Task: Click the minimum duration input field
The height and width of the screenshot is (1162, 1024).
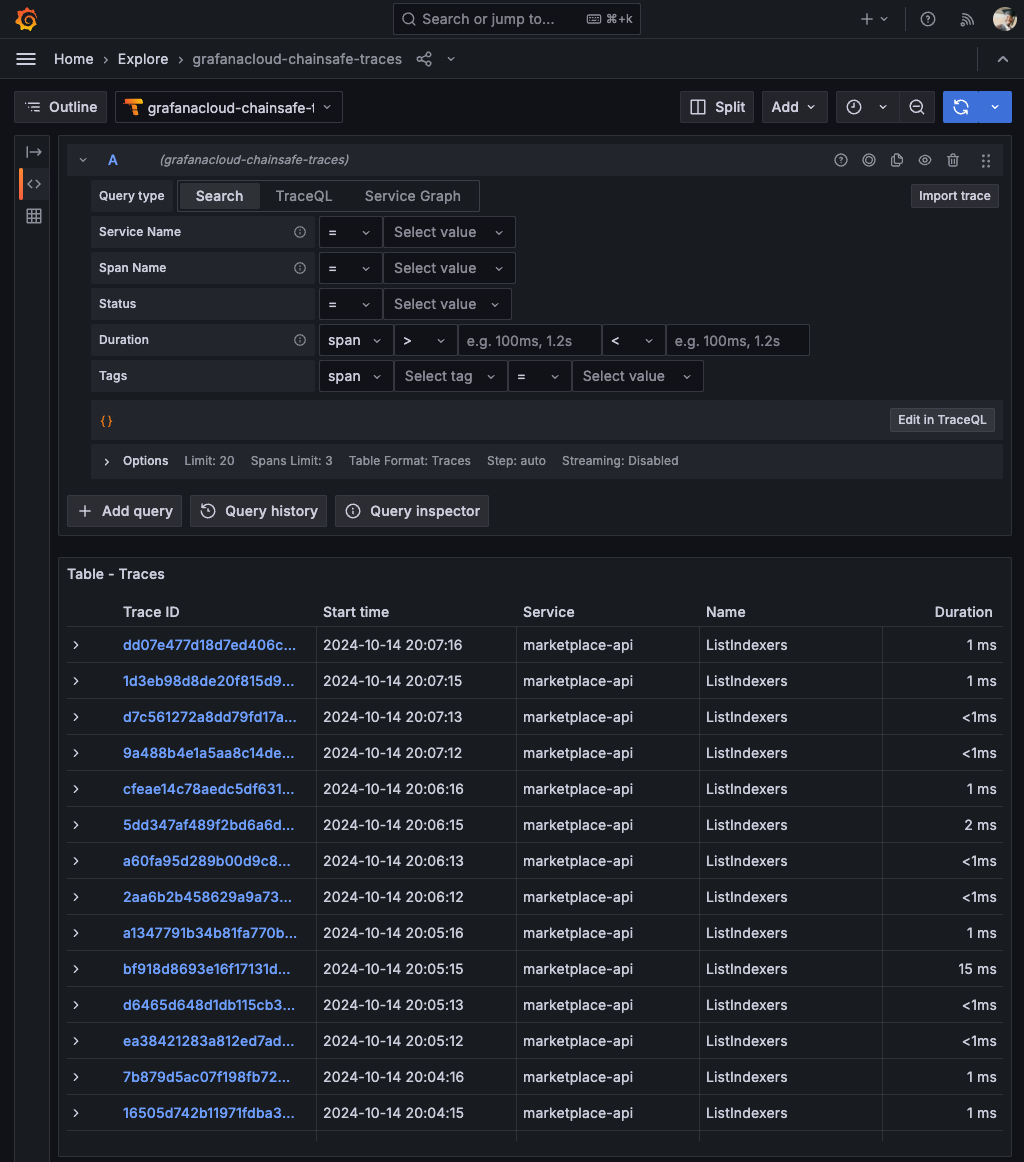Action: click(x=529, y=340)
